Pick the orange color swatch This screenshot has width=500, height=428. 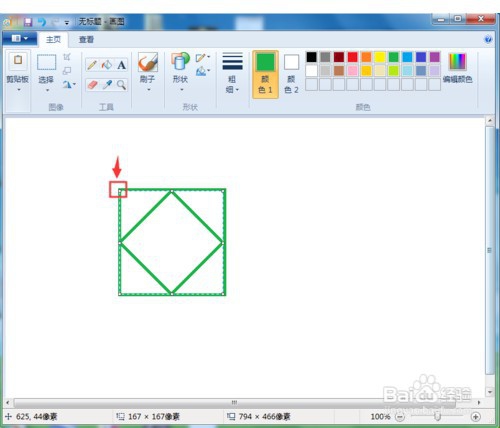point(366,57)
